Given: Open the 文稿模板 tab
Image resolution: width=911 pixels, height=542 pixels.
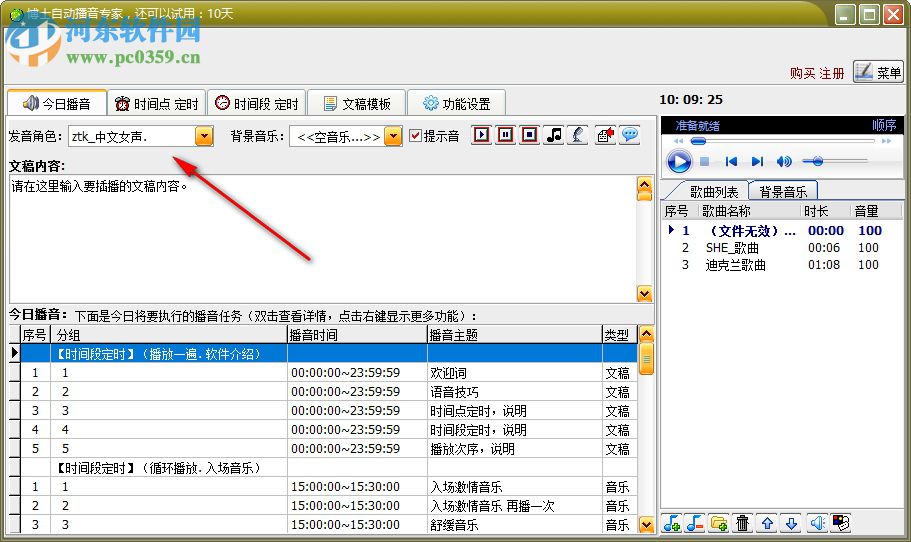Looking at the screenshot, I should click(x=357, y=103).
